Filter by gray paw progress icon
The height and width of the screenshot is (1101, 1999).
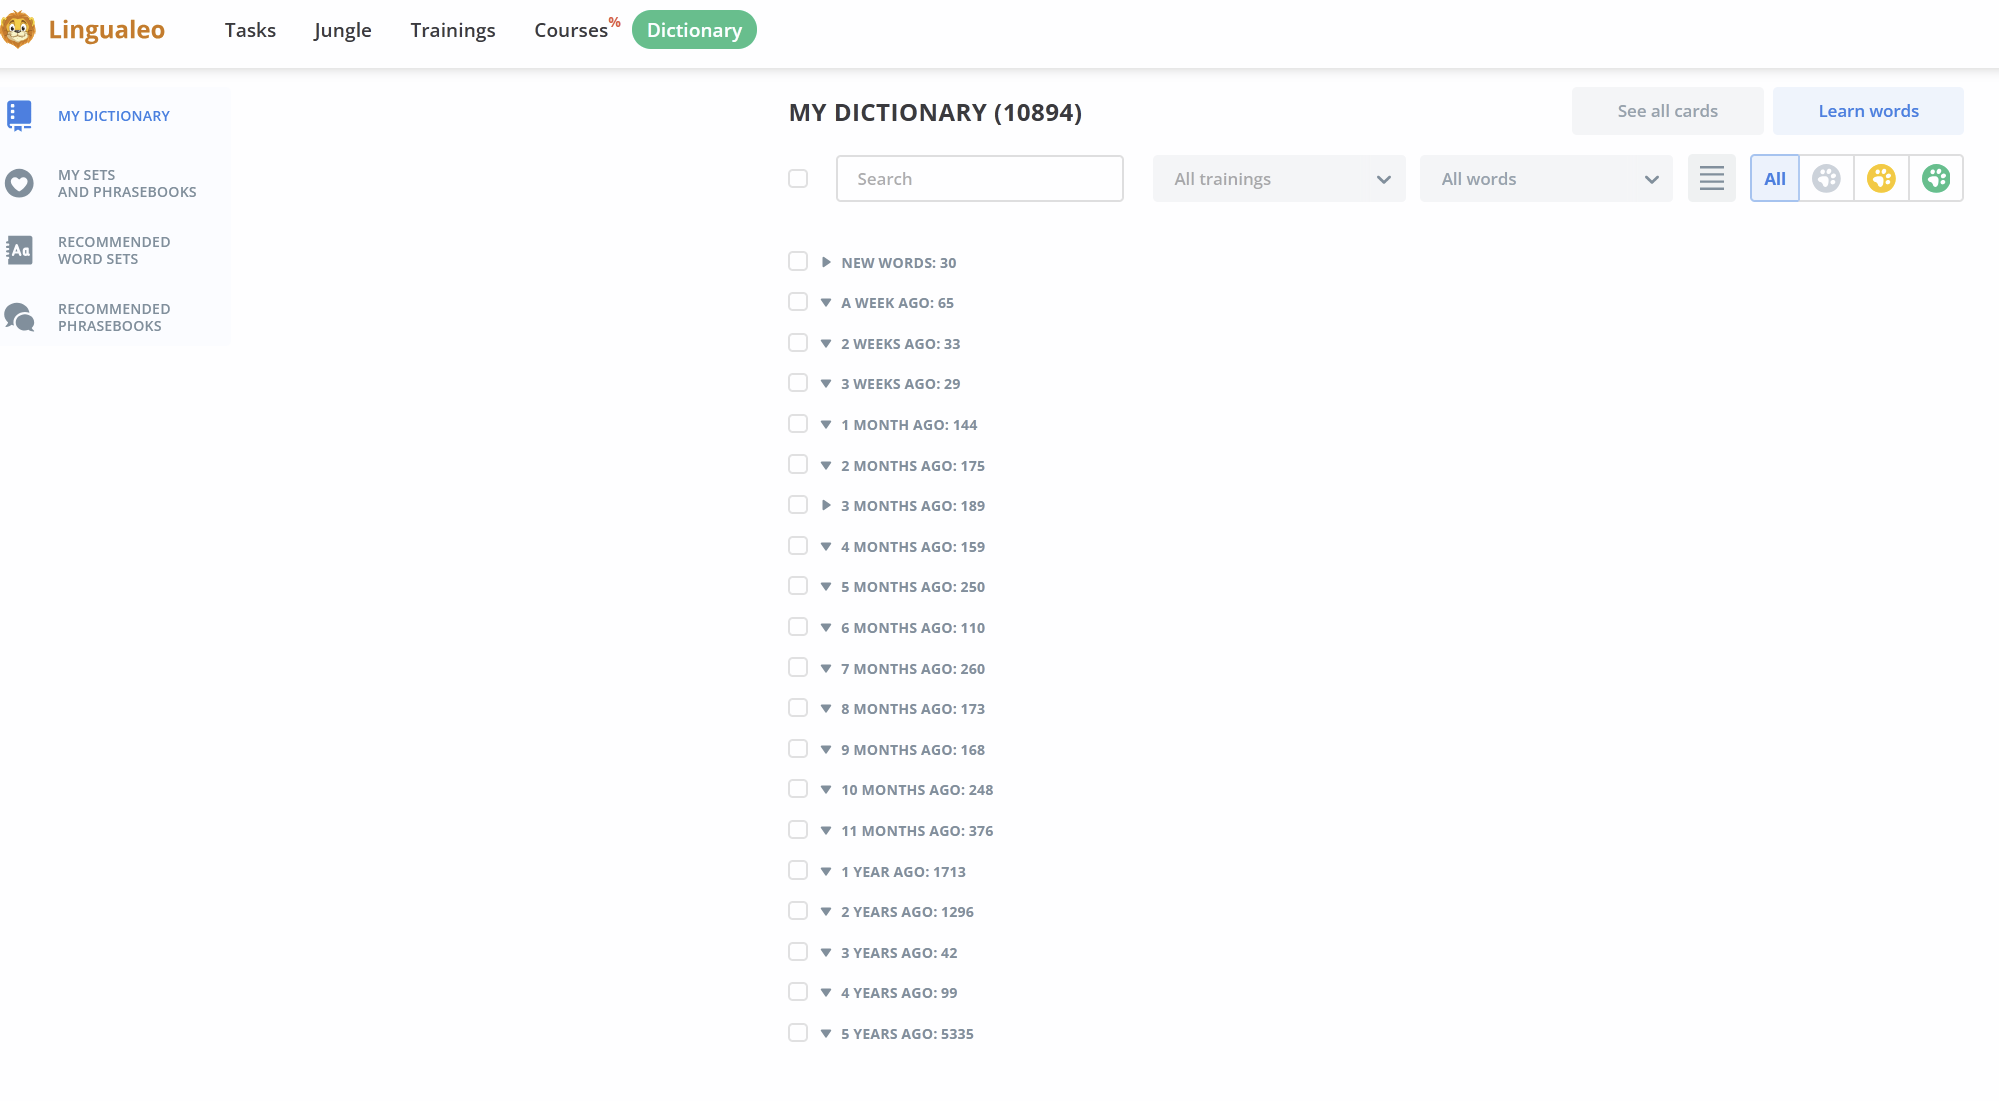(1826, 178)
